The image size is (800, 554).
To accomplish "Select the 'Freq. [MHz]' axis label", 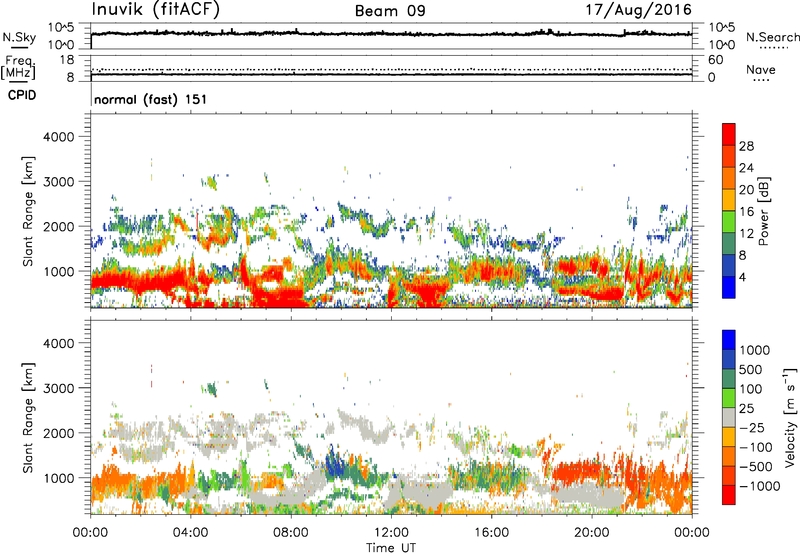I will (20, 68).
